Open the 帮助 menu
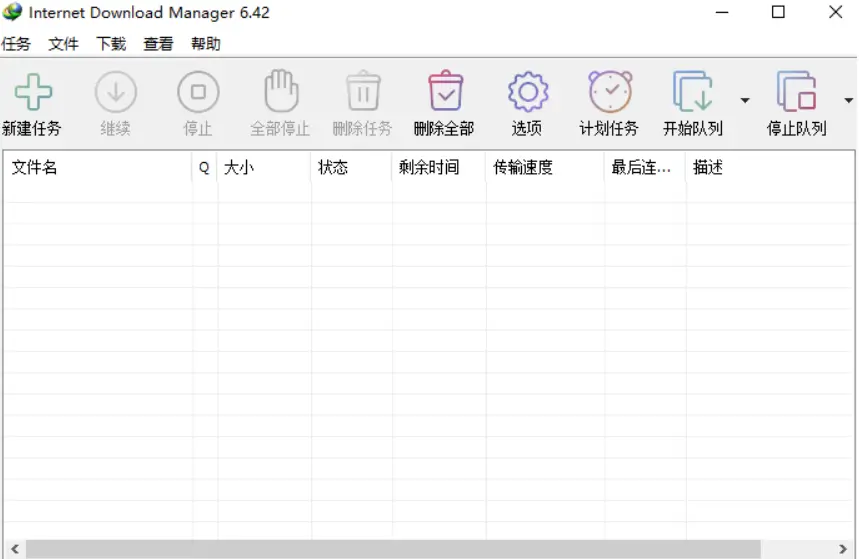The width and height of the screenshot is (859, 559). tap(206, 44)
